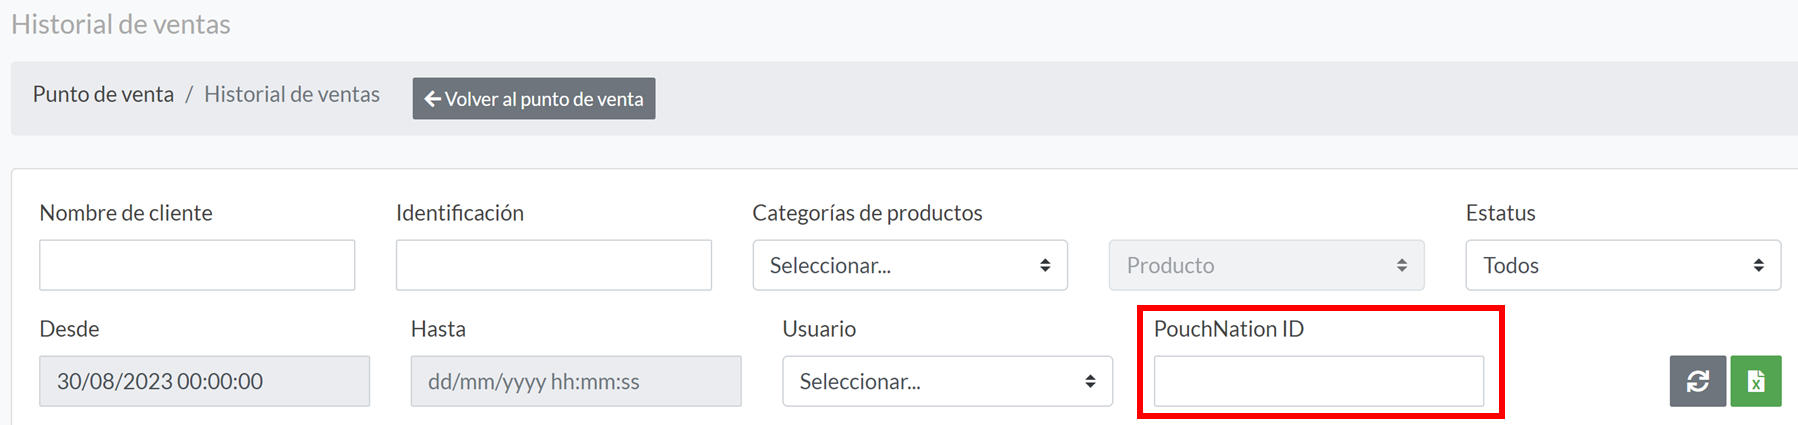The width and height of the screenshot is (1798, 425).
Task: Click the back arrow on Volver button
Action: (x=433, y=99)
